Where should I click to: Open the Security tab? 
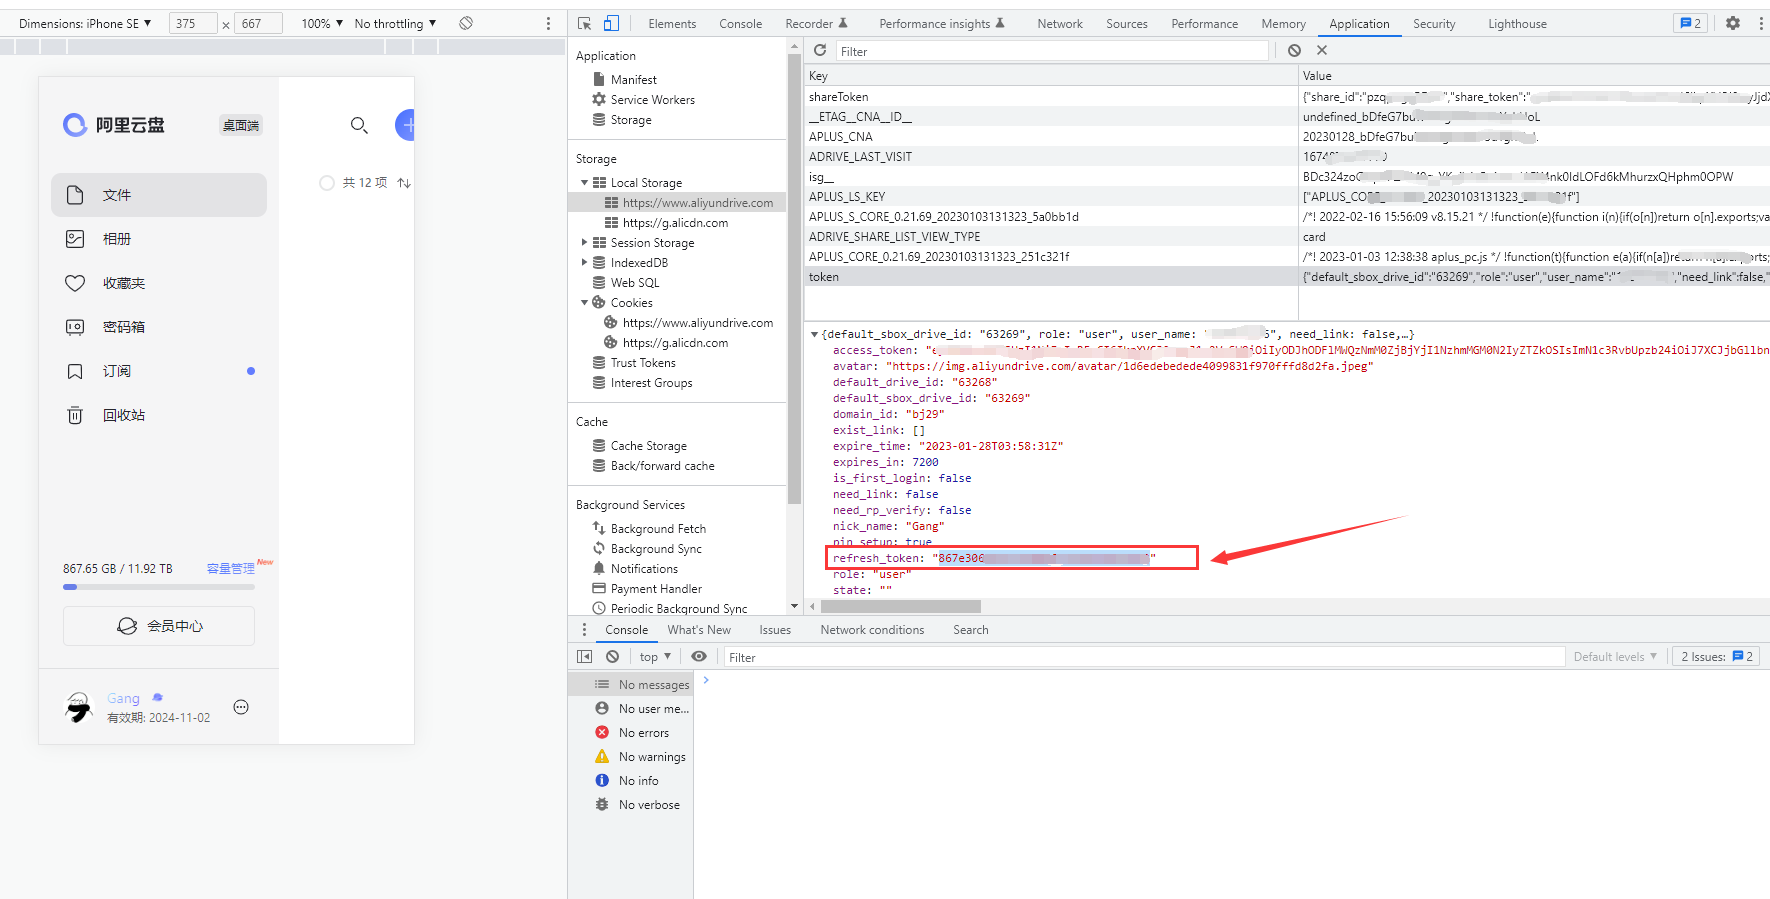coord(1434,24)
